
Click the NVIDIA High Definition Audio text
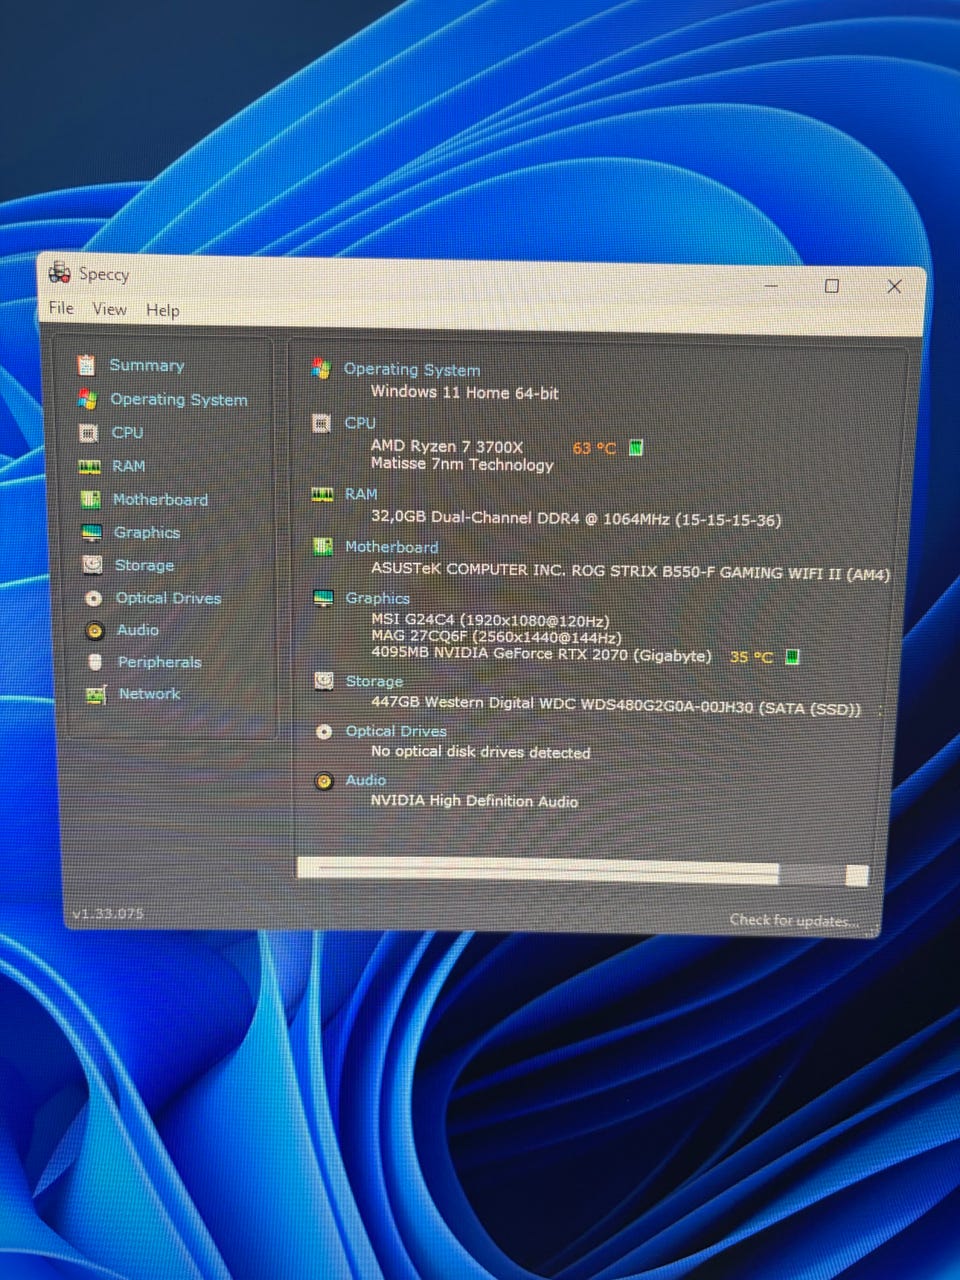(474, 801)
